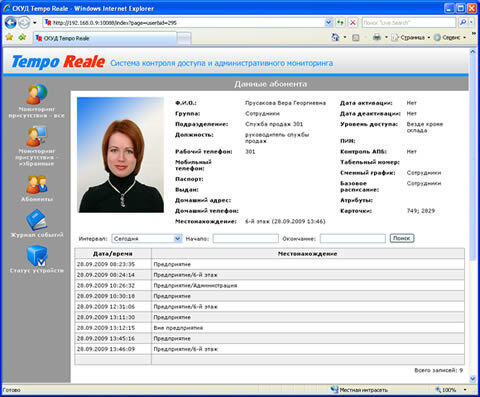The image size is (480, 397).
Task: Sort by Дата/время column header
Action: tap(113, 254)
